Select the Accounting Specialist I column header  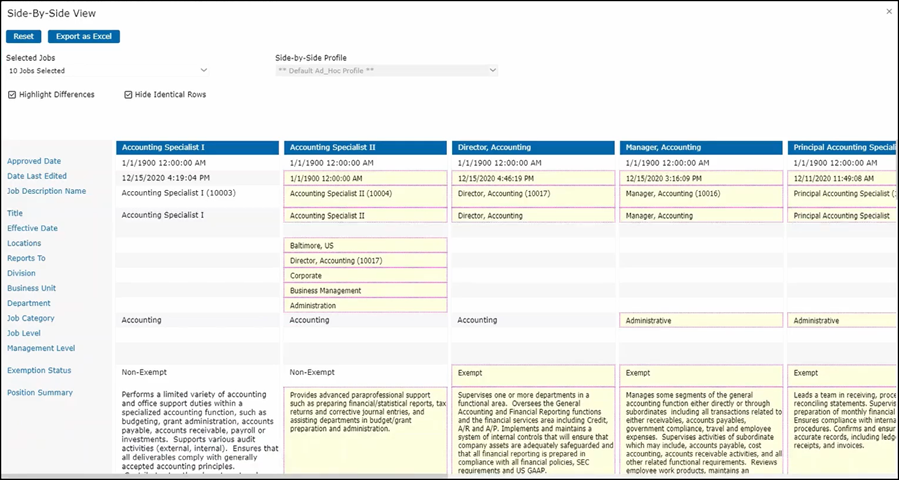pyautogui.click(x=197, y=148)
